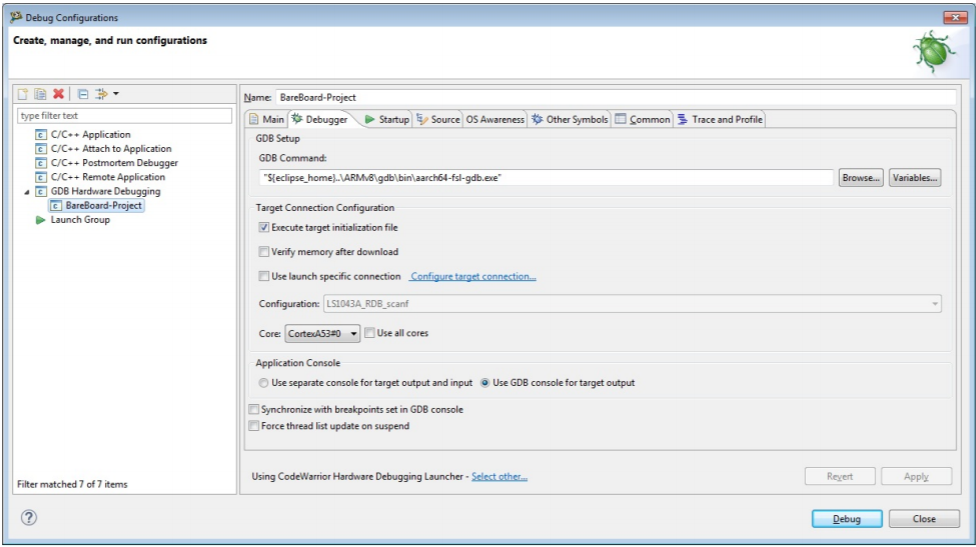Close the dialog using the title bar X

[x=955, y=17]
